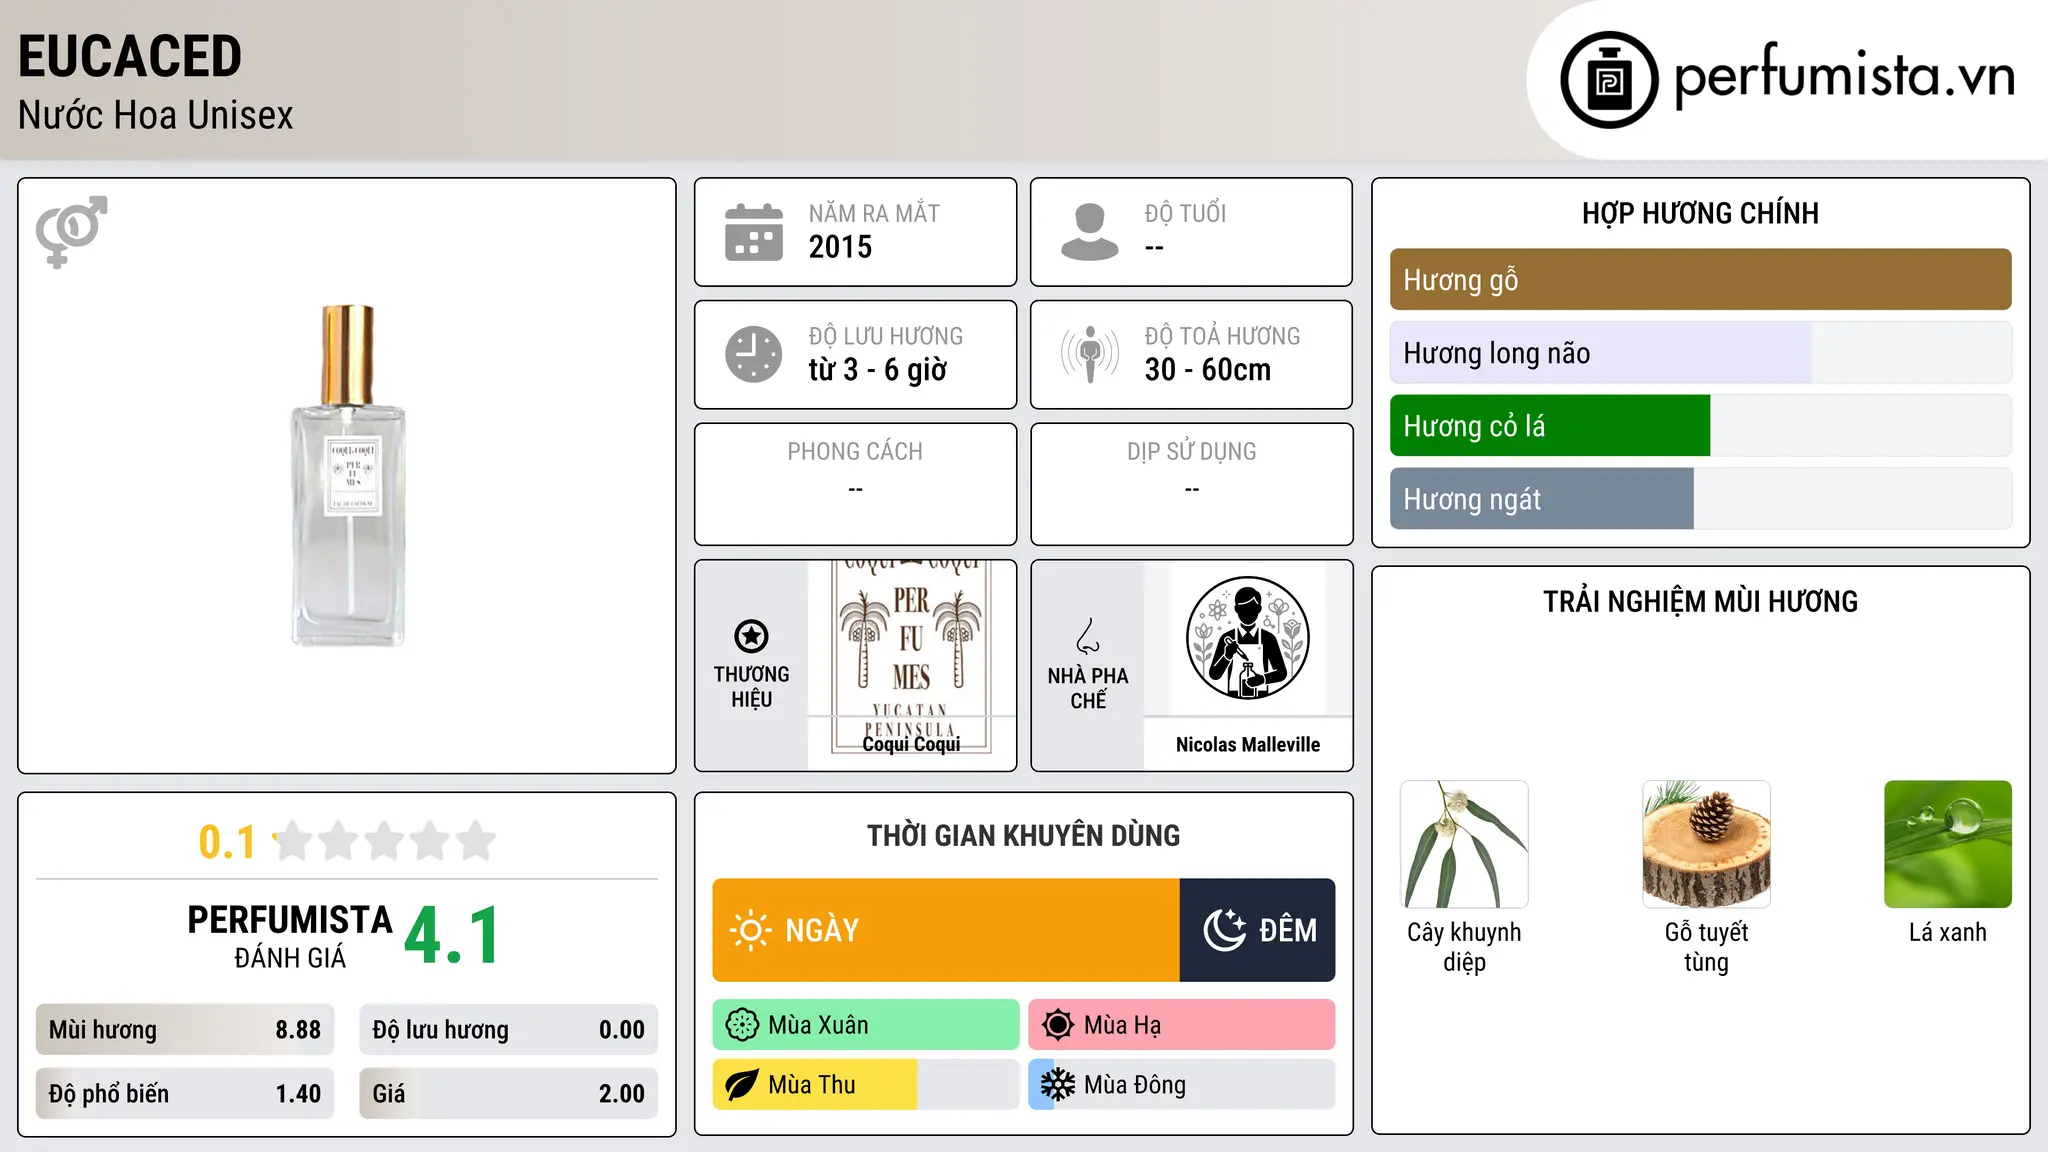Viewport: 2048px width, 1152px height.
Task: Click the leaf icon beside Mùa Thu
Action: coord(742,1085)
